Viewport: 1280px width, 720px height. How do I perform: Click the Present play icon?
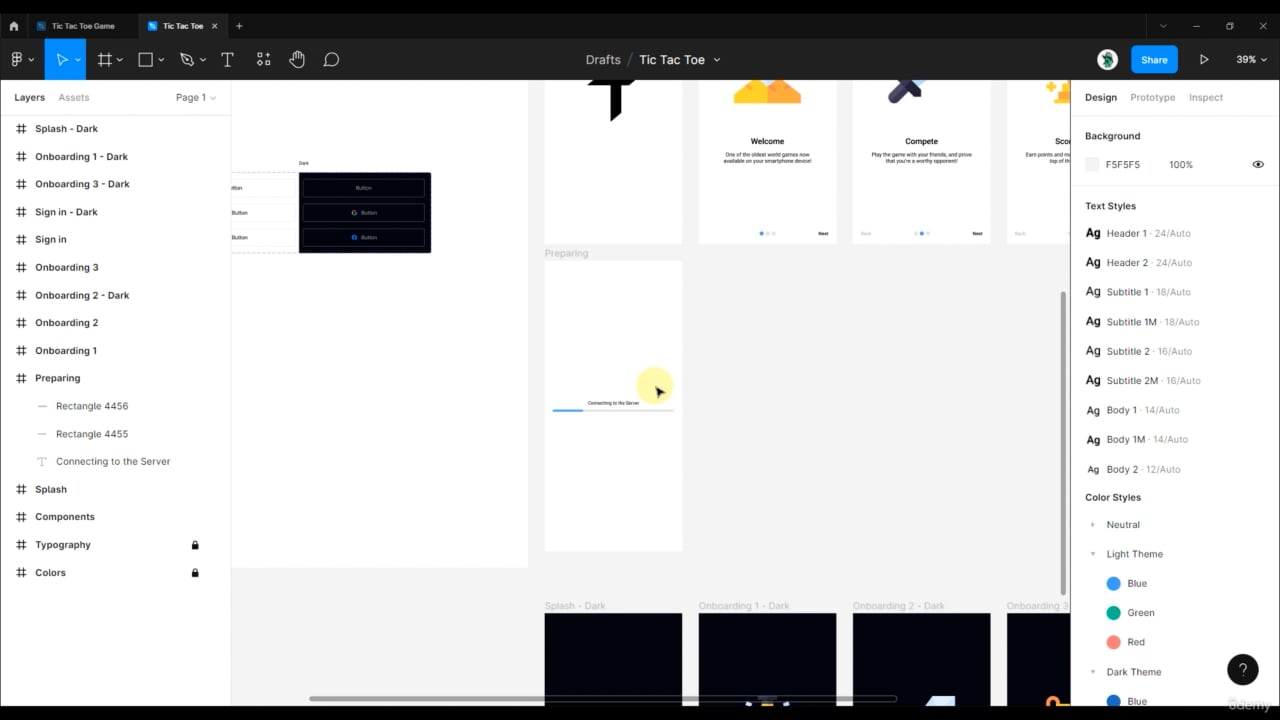[1204, 60]
